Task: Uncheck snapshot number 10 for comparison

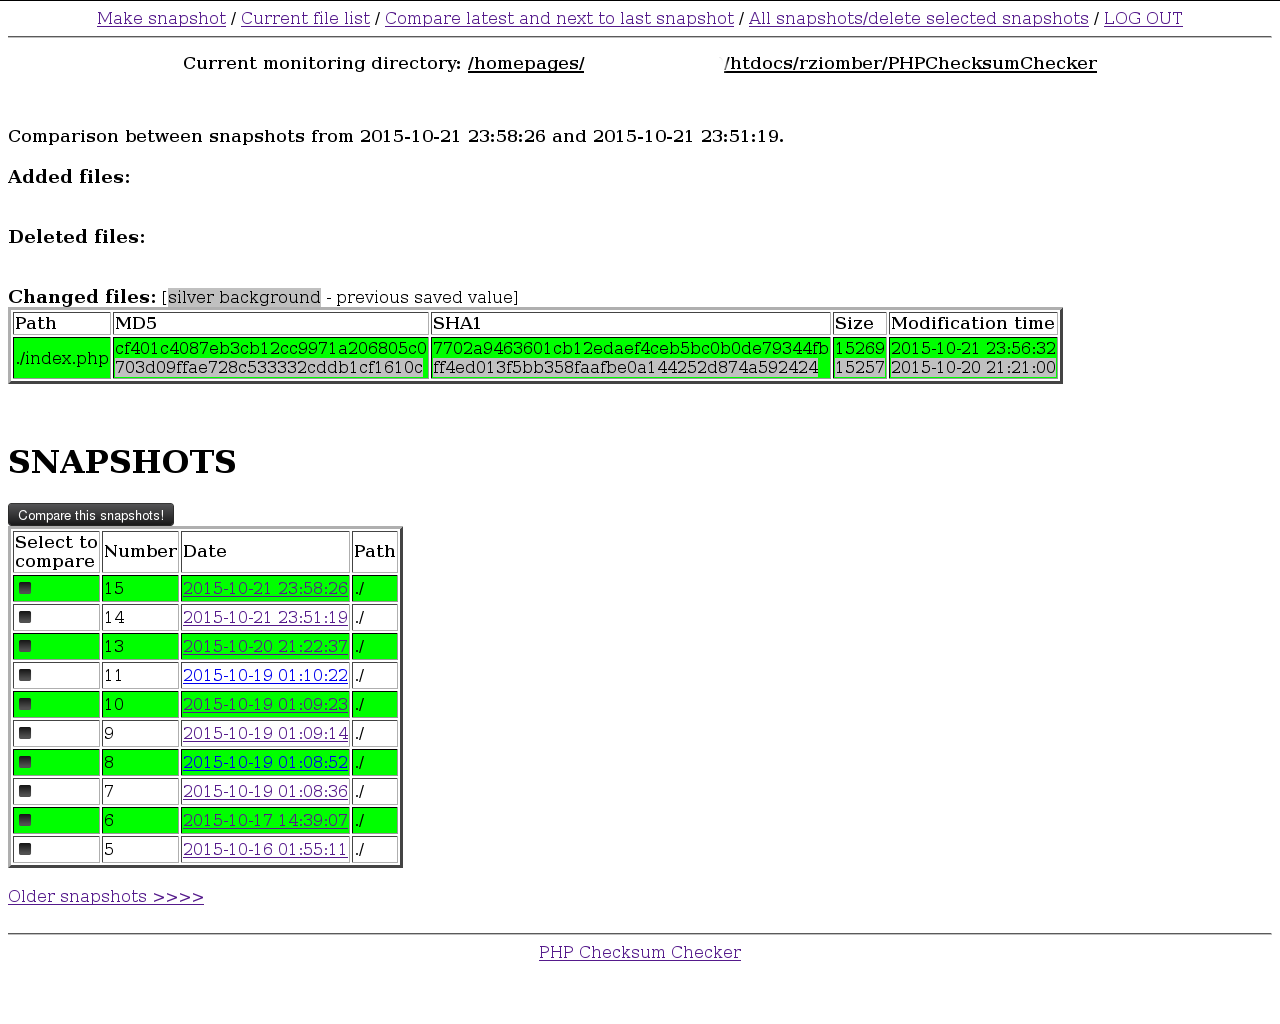Action: (x=24, y=704)
